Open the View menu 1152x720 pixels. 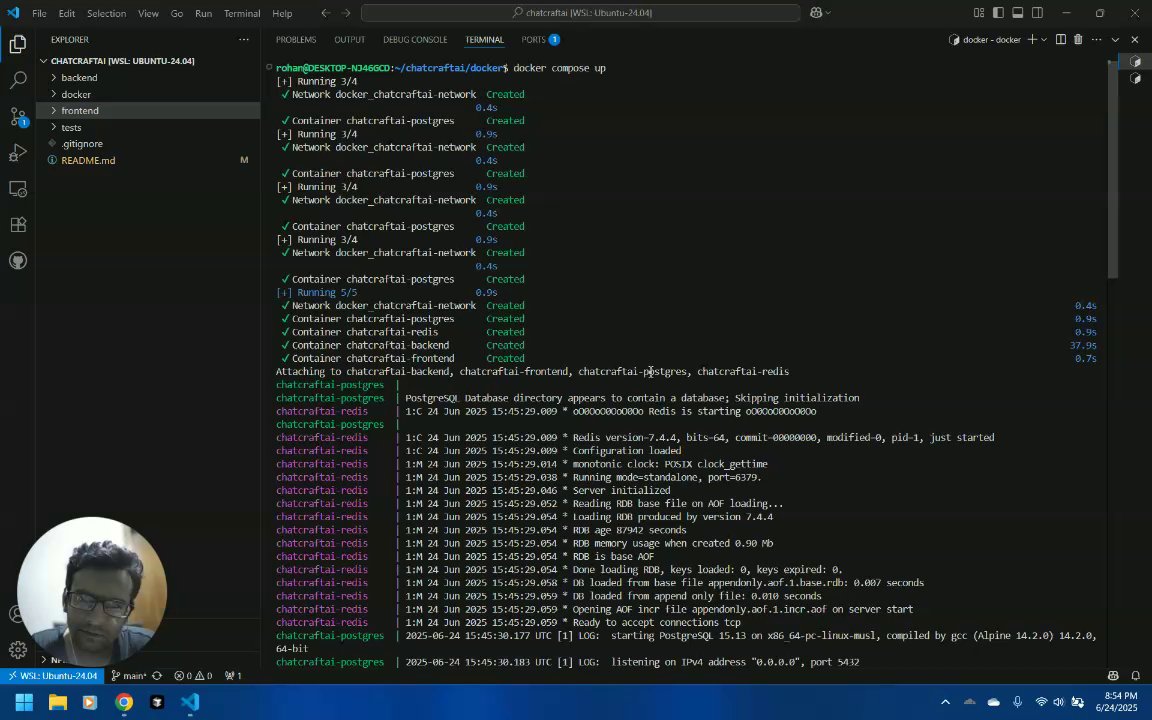(148, 13)
